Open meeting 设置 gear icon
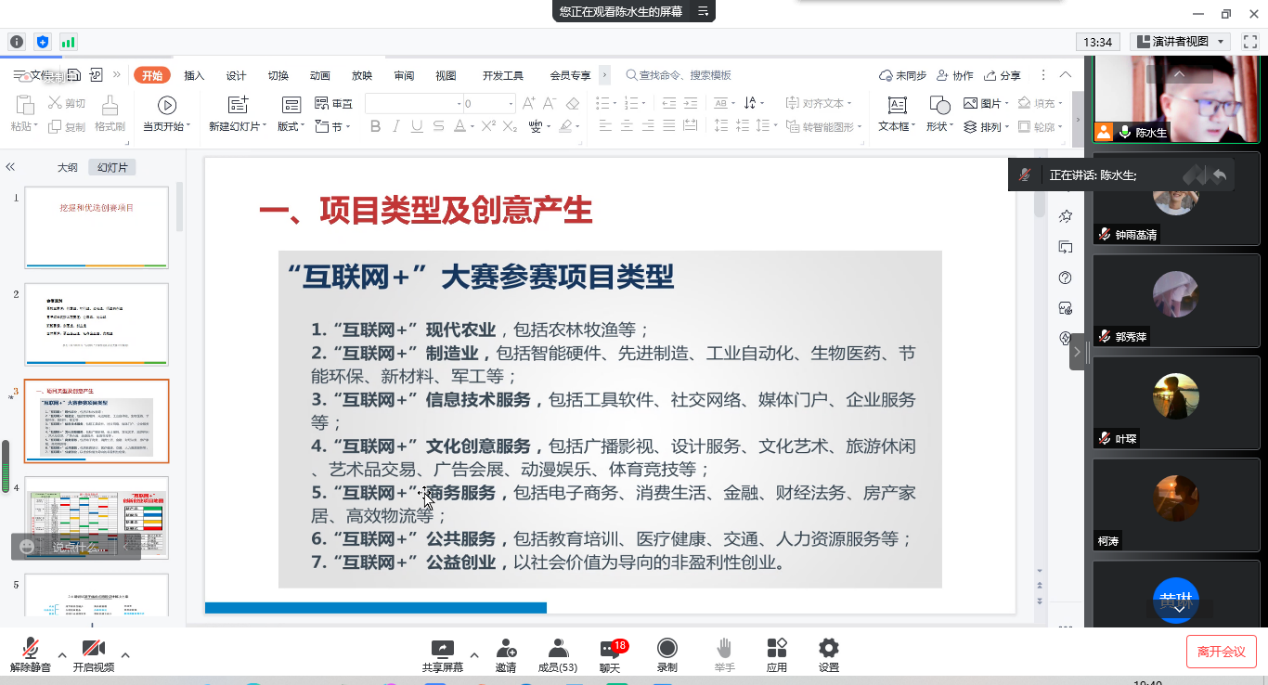Screen dimensions: 1268x685 pos(828,654)
